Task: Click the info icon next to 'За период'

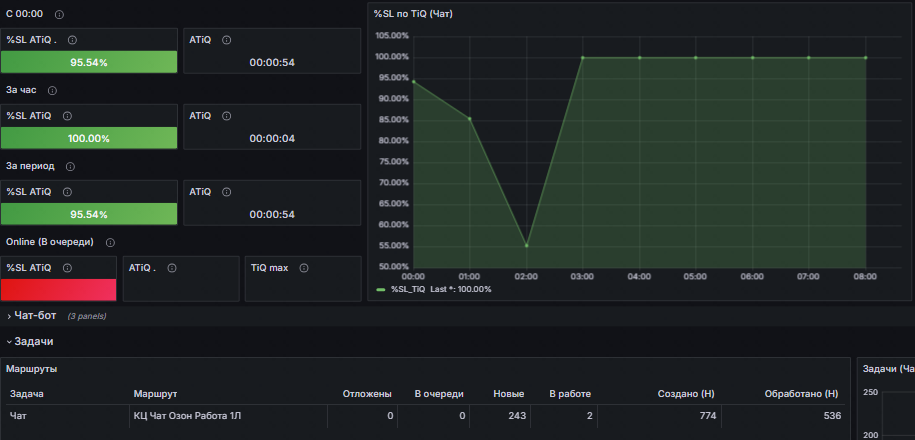Action: click(x=70, y=166)
